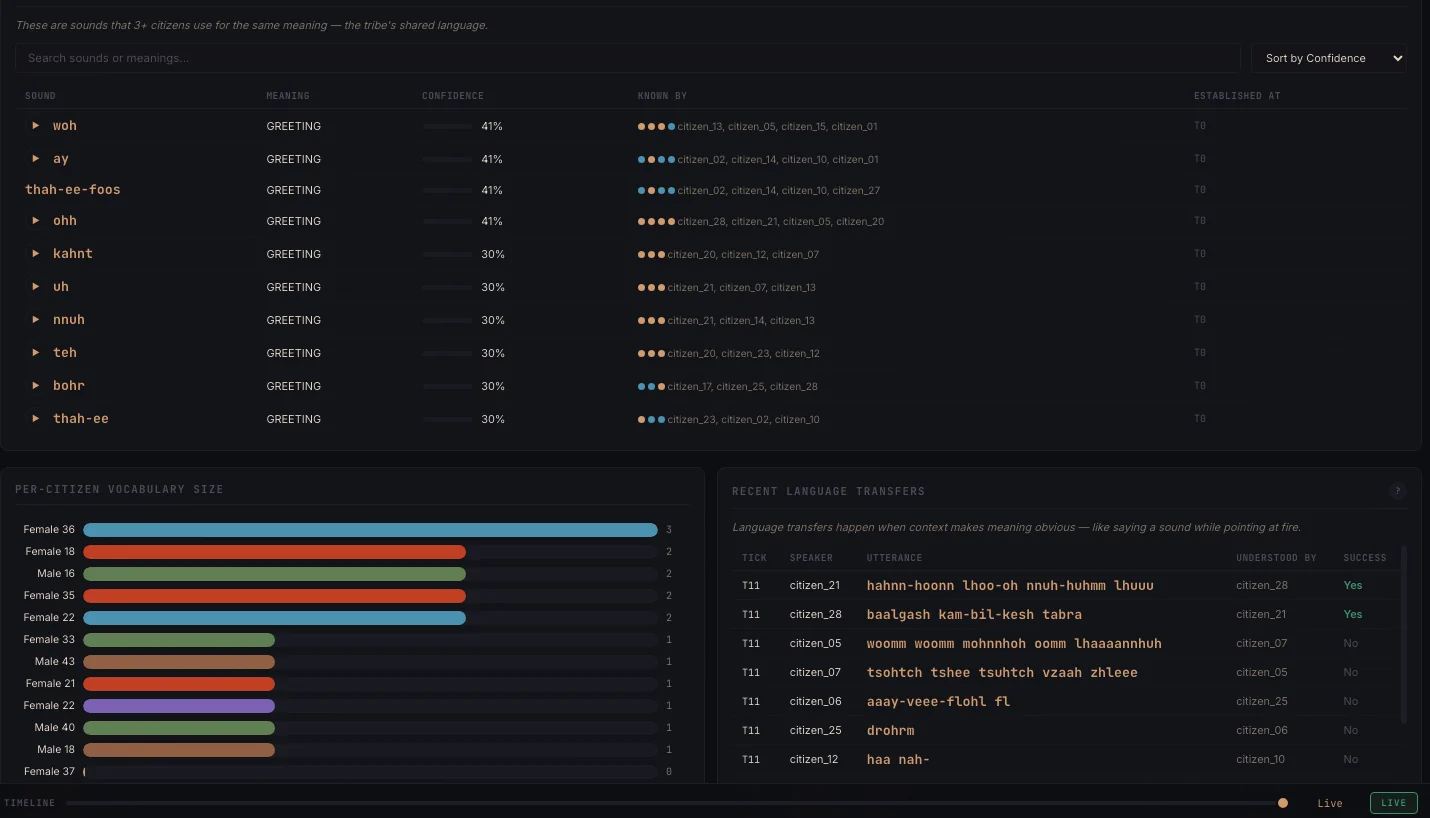Click the Known By column header
Viewport: 1430px width, 818px height.
(662, 96)
